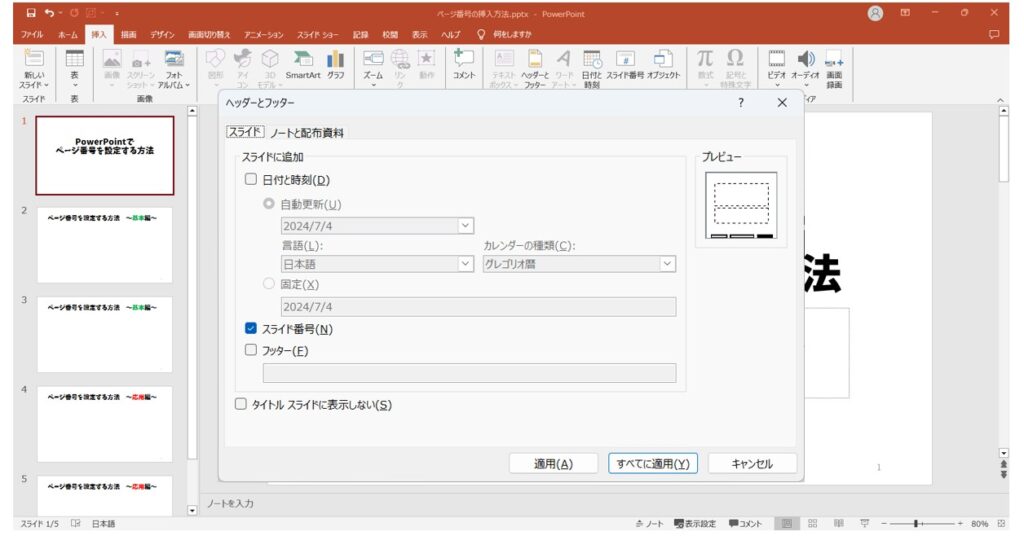Viewport: 1024px width, 536px height.
Task: Add a comment (コメント) icon
Action: coord(464,59)
